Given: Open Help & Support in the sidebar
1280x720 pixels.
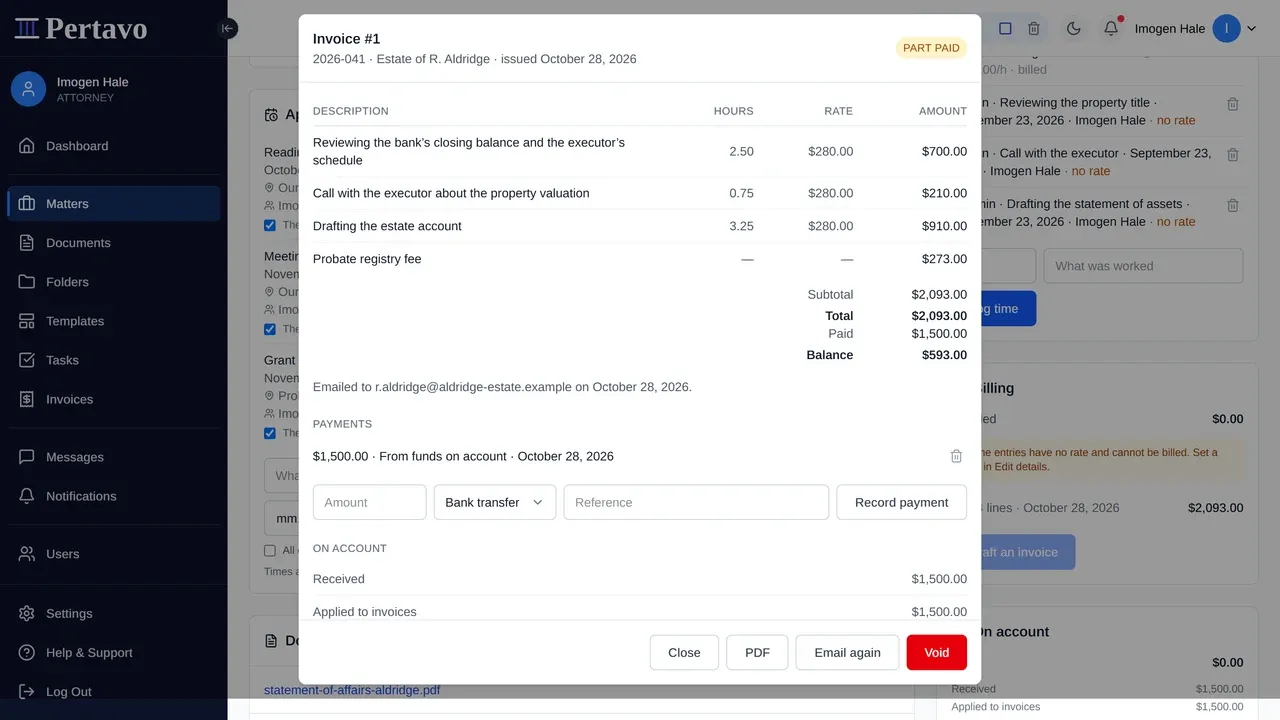Looking at the screenshot, I should tap(113, 653).
